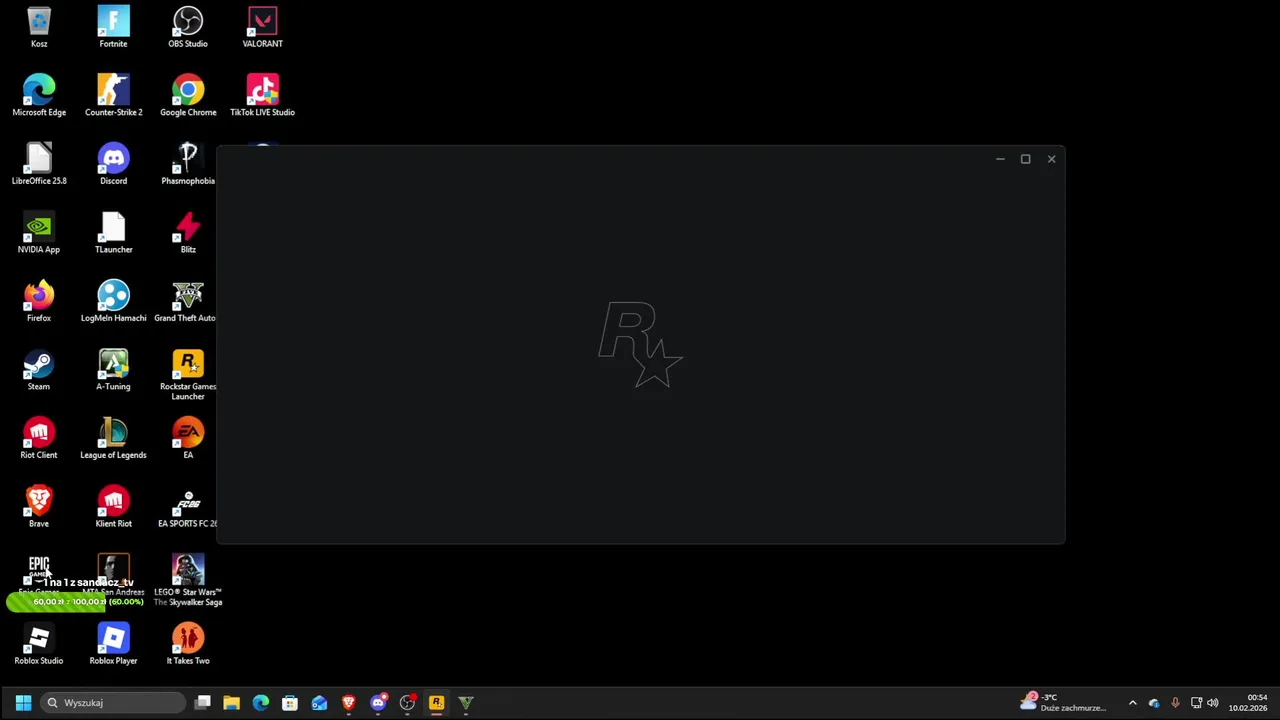This screenshot has height=720, width=1280.
Task: Launch Grand Theft Auto desktop shortcut
Action: (x=188, y=301)
